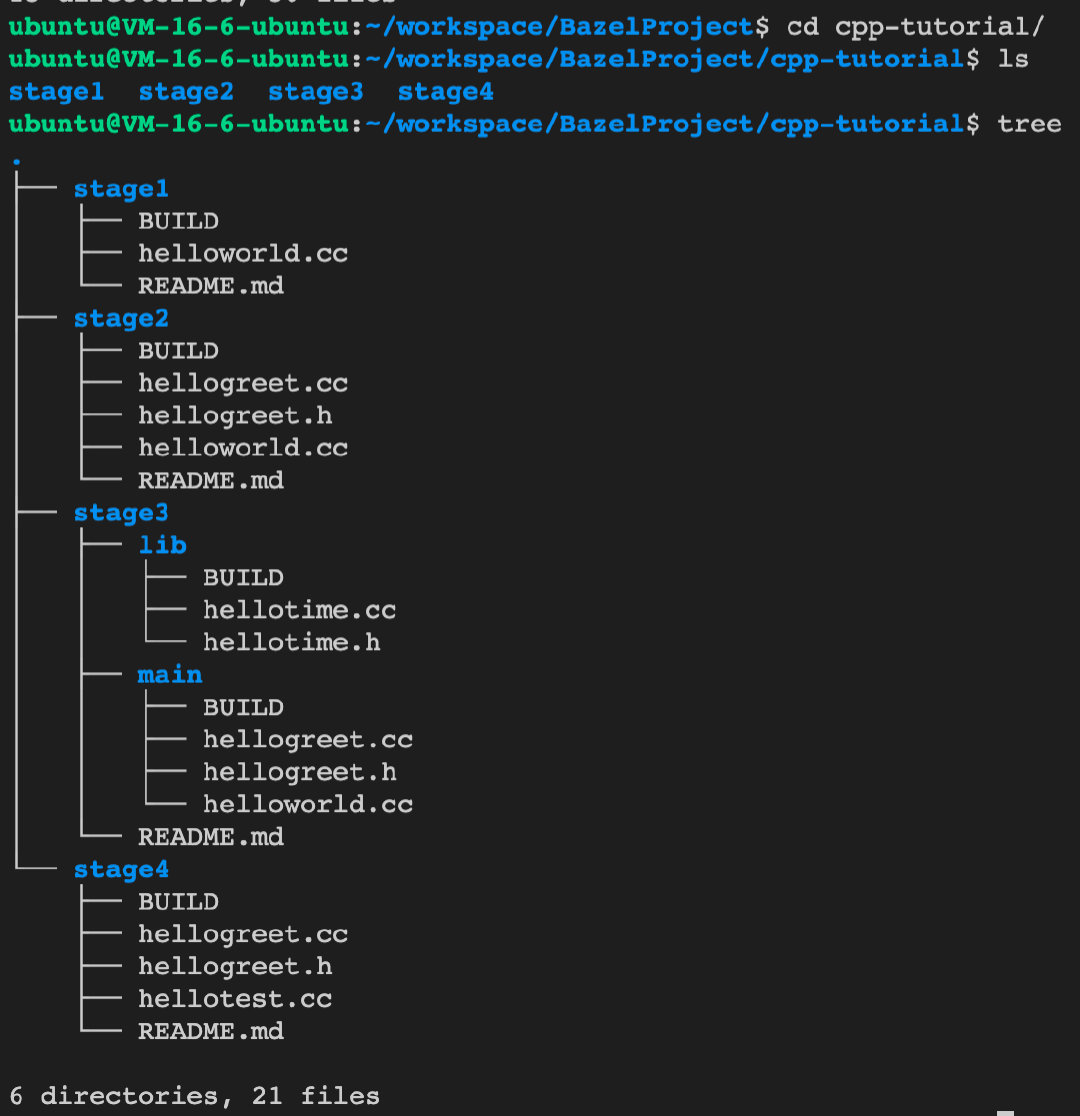This screenshot has height=1116, width=1080.
Task: Click the BUILD file under lib
Action: pos(243,578)
